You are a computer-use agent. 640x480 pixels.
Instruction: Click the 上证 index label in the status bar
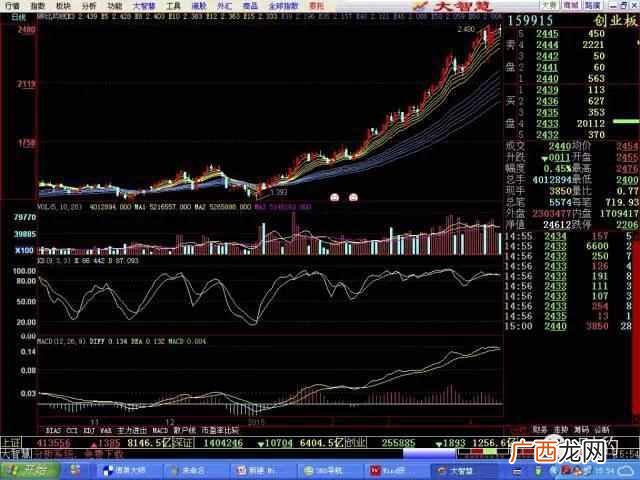coord(11,443)
